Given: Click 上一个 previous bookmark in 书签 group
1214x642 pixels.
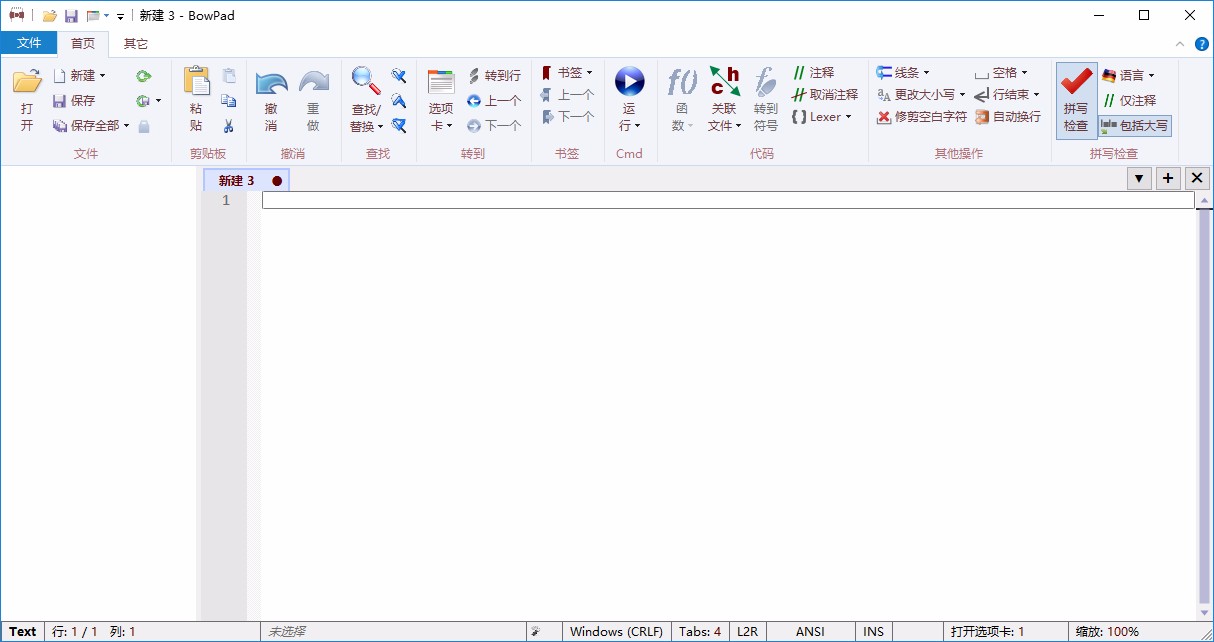Looking at the screenshot, I should click(x=567, y=95).
